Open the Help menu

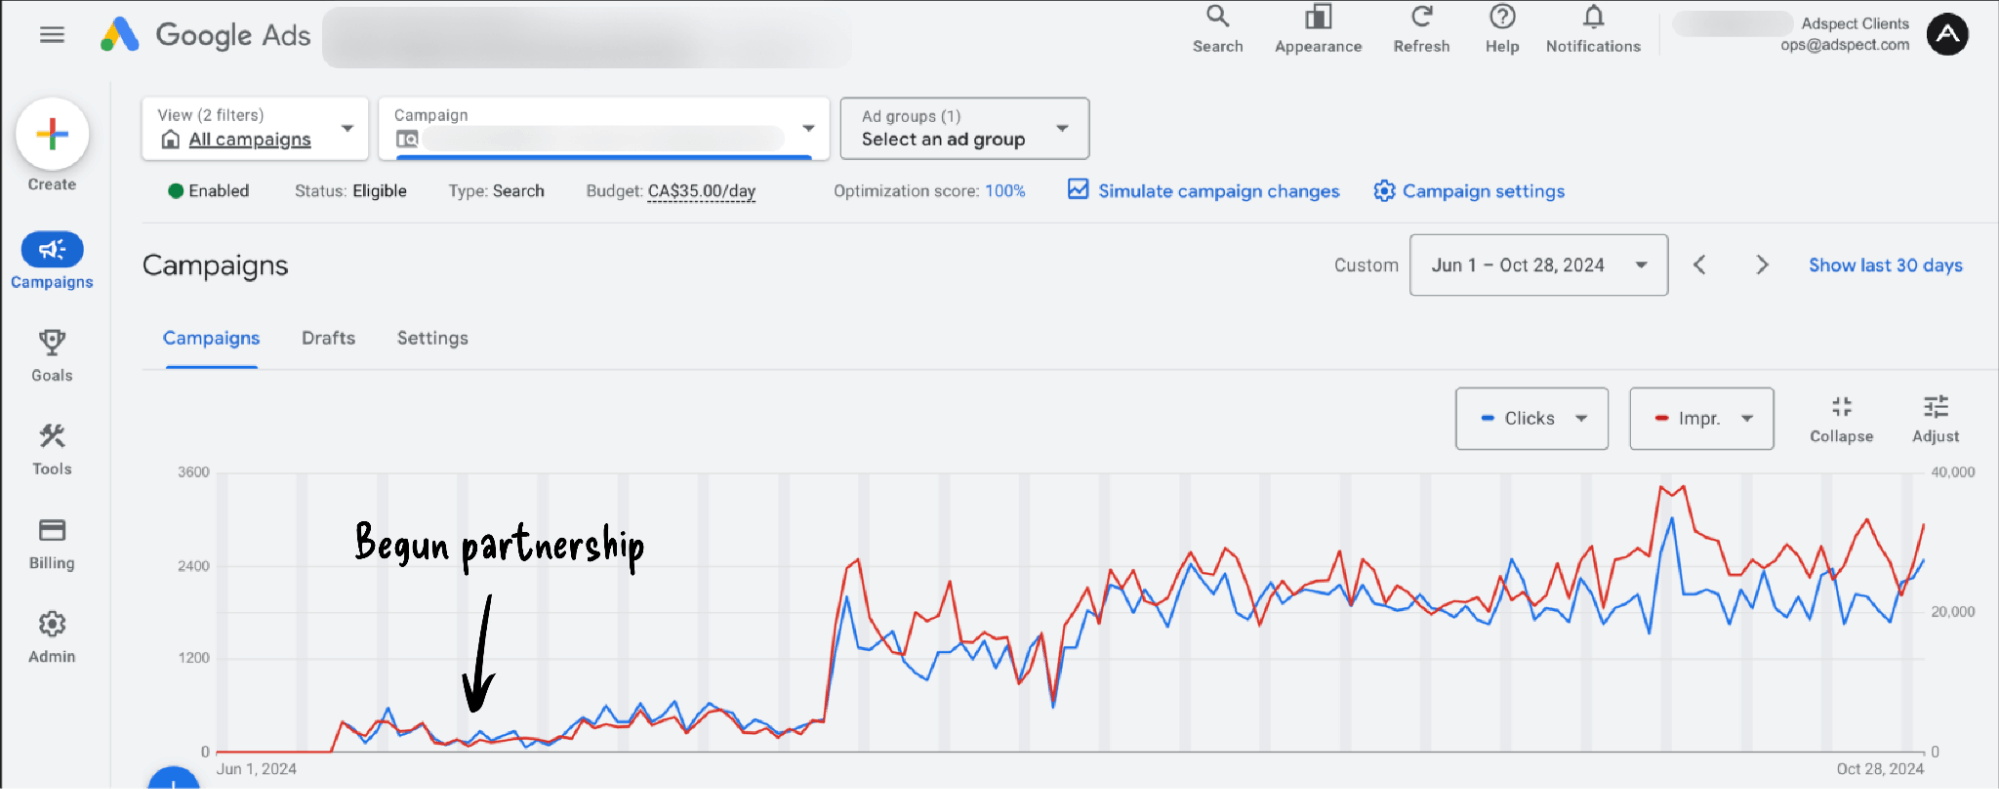click(x=1502, y=18)
